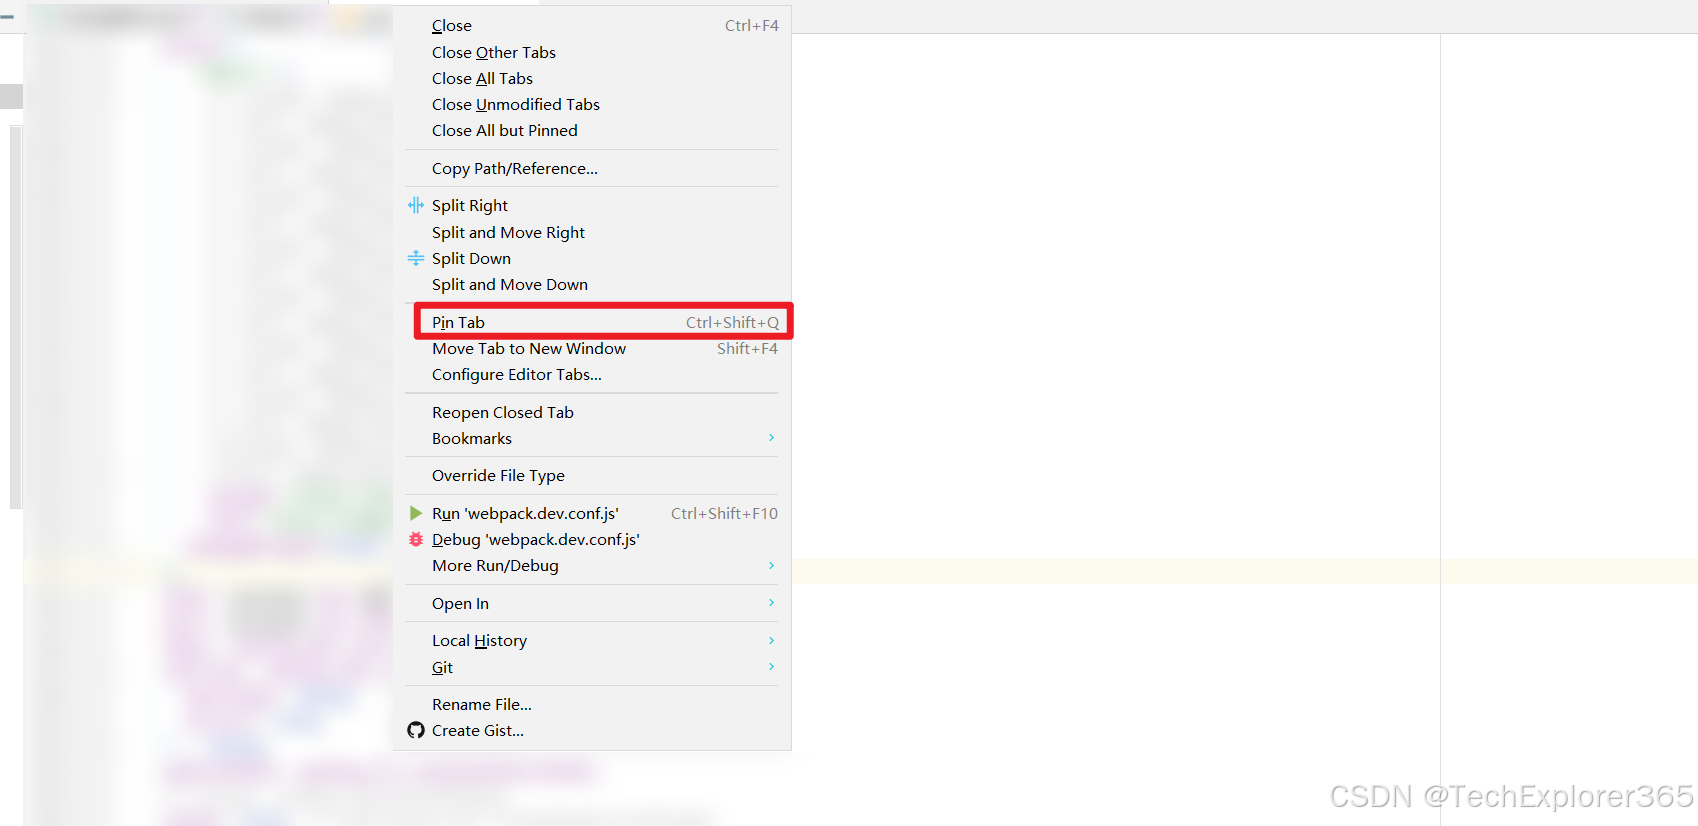This screenshot has width=1698, height=826.
Task: Click the Ctrl+Shift+F10 shortcut label
Action: (724, 513)
